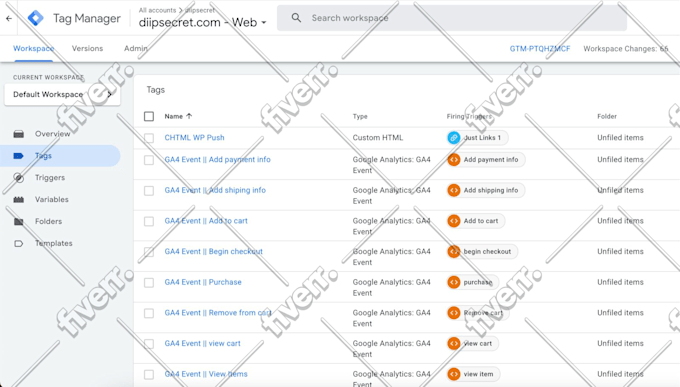
Task: Click Custom HTML type cell
Action: click(x=378, y=138)
